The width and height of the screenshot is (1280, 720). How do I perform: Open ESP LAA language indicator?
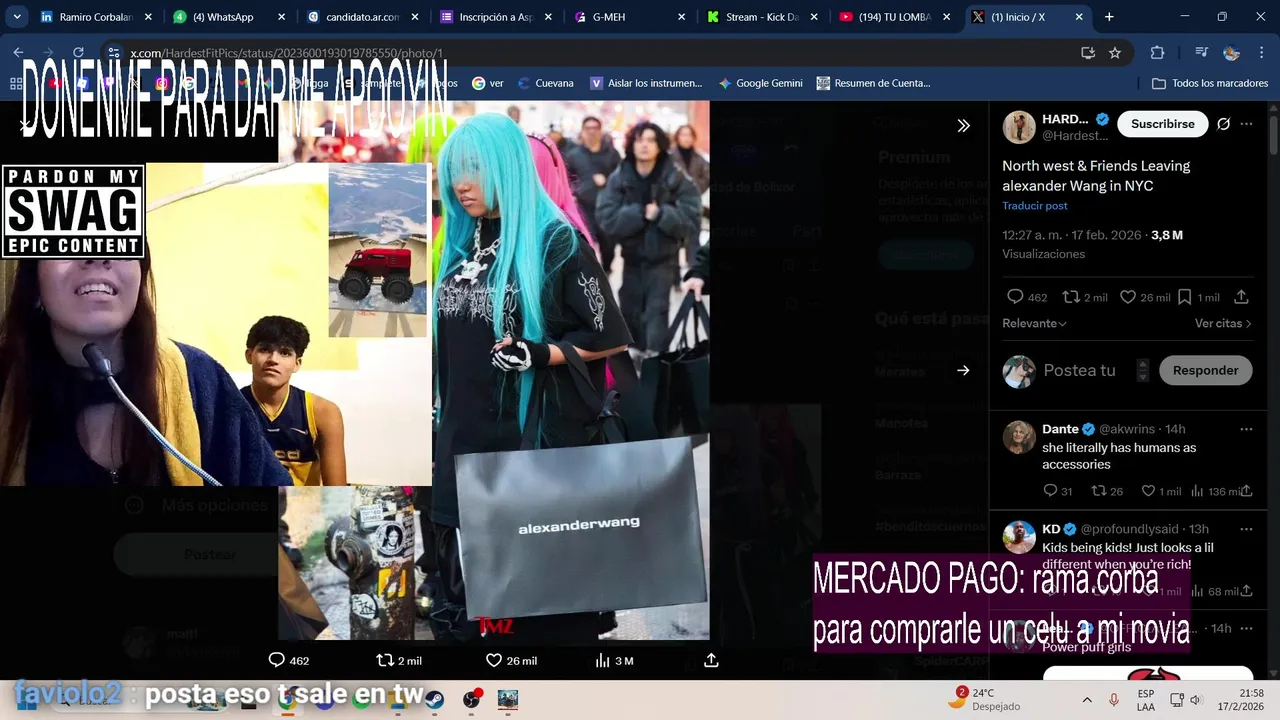1145,699
